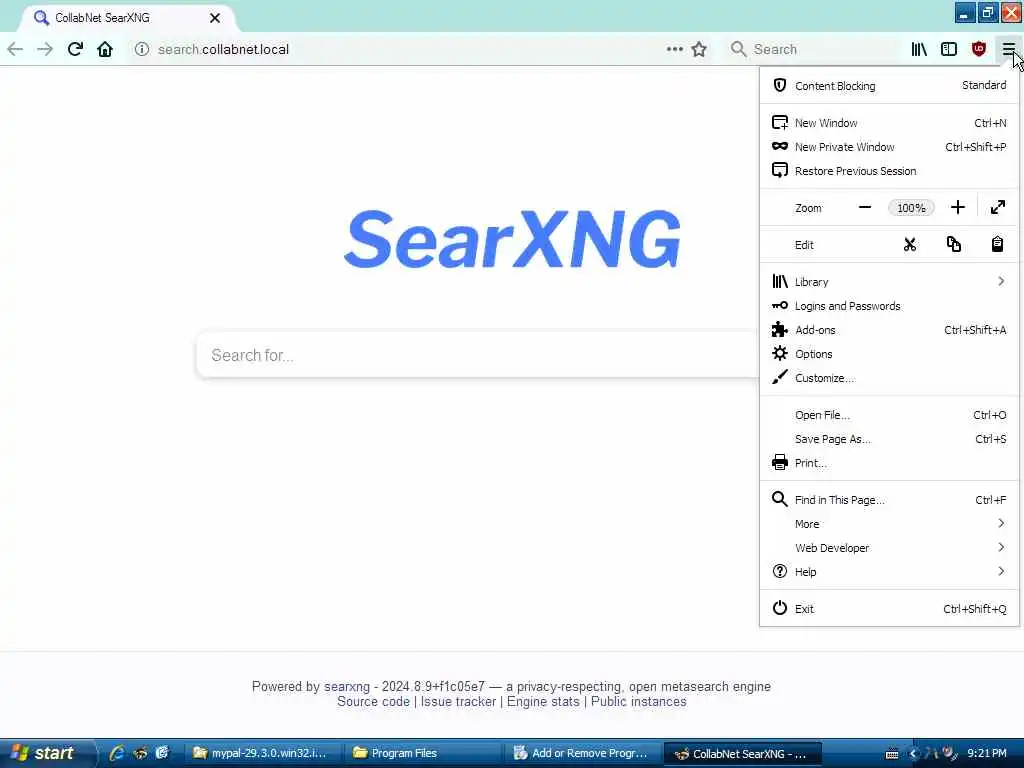Select Find in This Page...
1024x768 pixels.
[x=889, y=500]
